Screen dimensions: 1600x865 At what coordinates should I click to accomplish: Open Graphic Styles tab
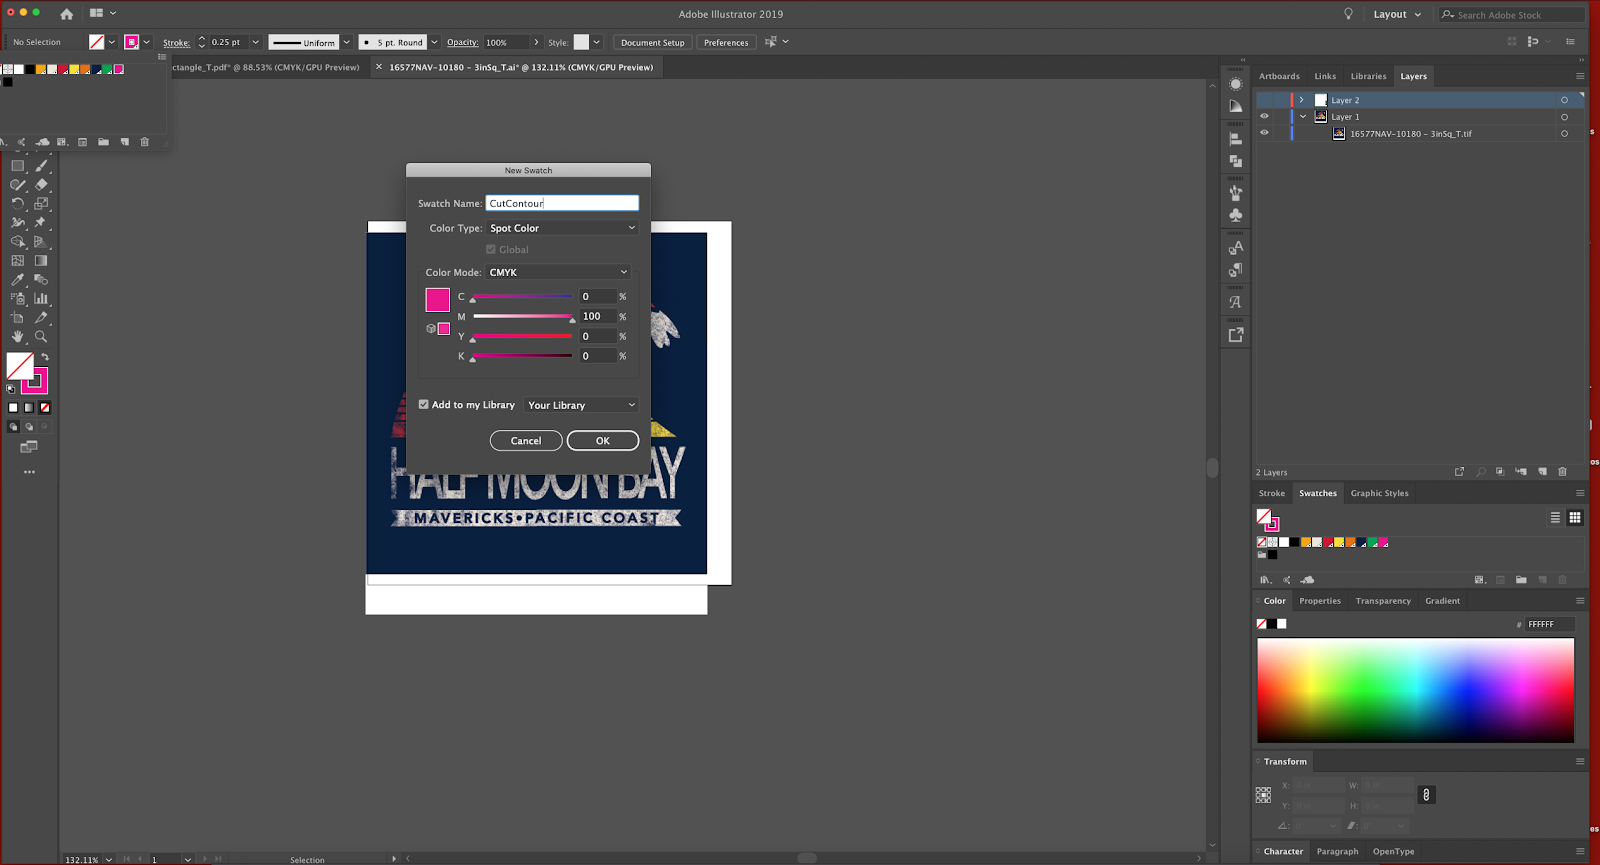1379,493
